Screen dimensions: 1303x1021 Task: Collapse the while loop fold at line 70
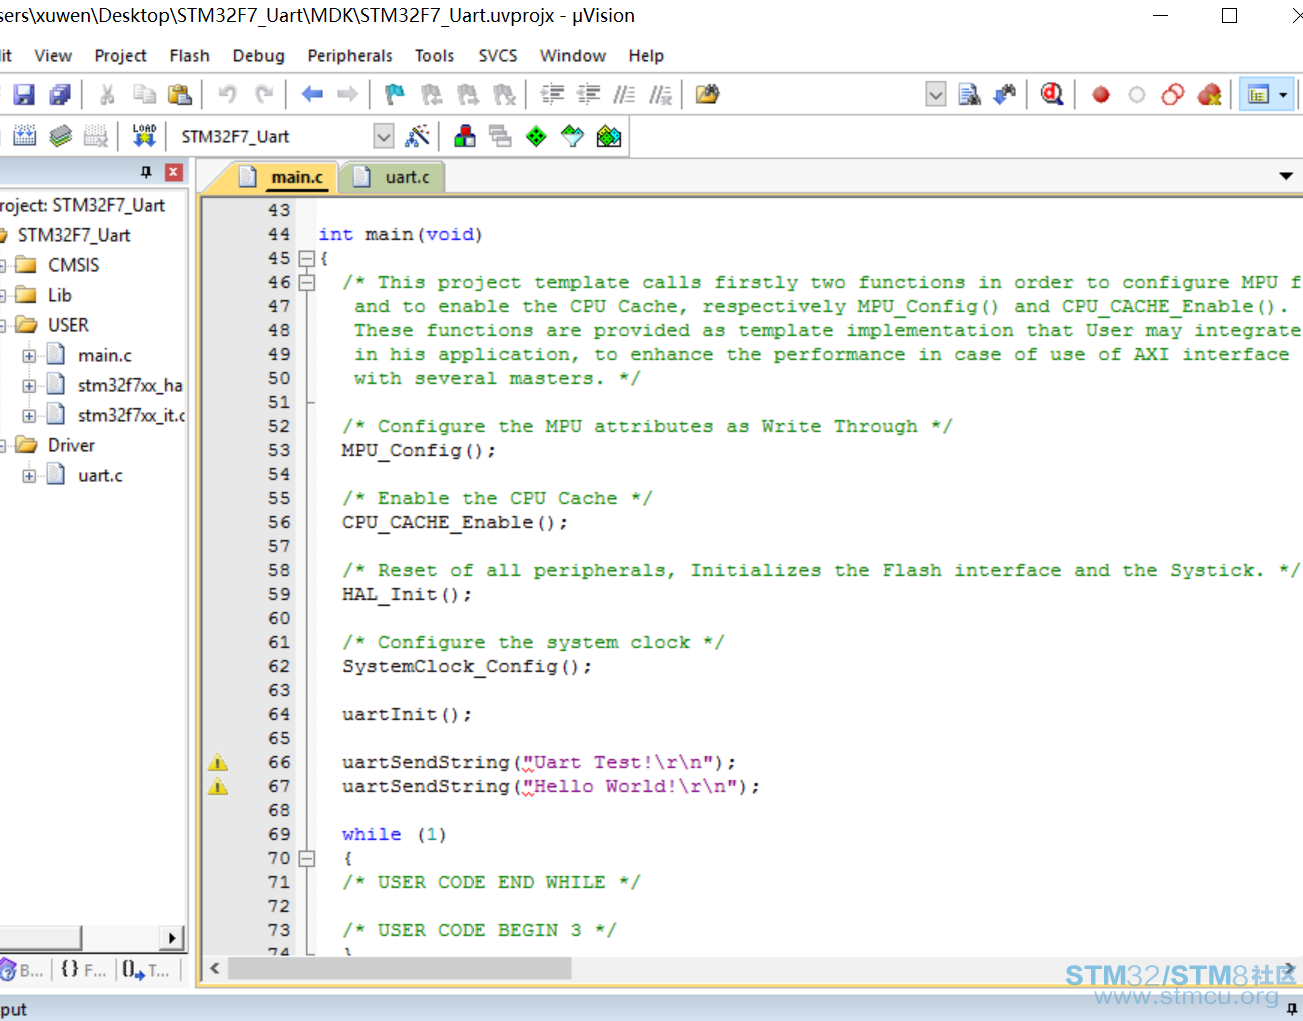(307, 858)
